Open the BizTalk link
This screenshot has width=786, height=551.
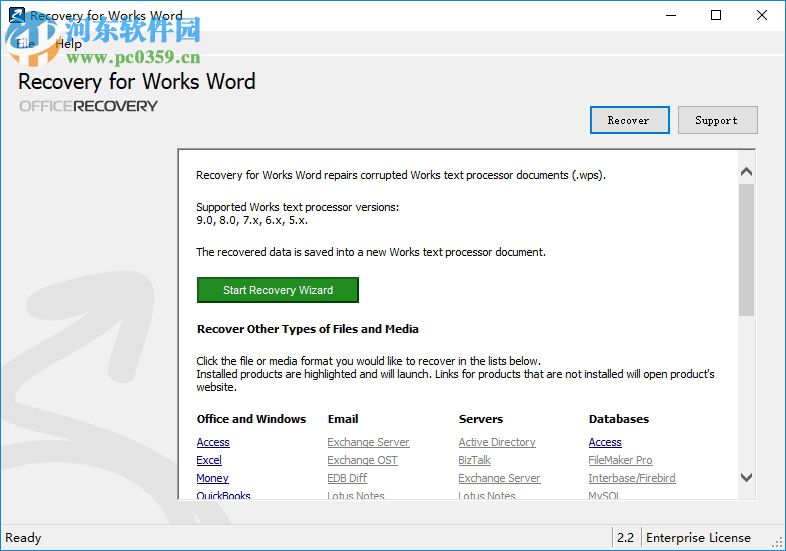[x=474, y=460]
